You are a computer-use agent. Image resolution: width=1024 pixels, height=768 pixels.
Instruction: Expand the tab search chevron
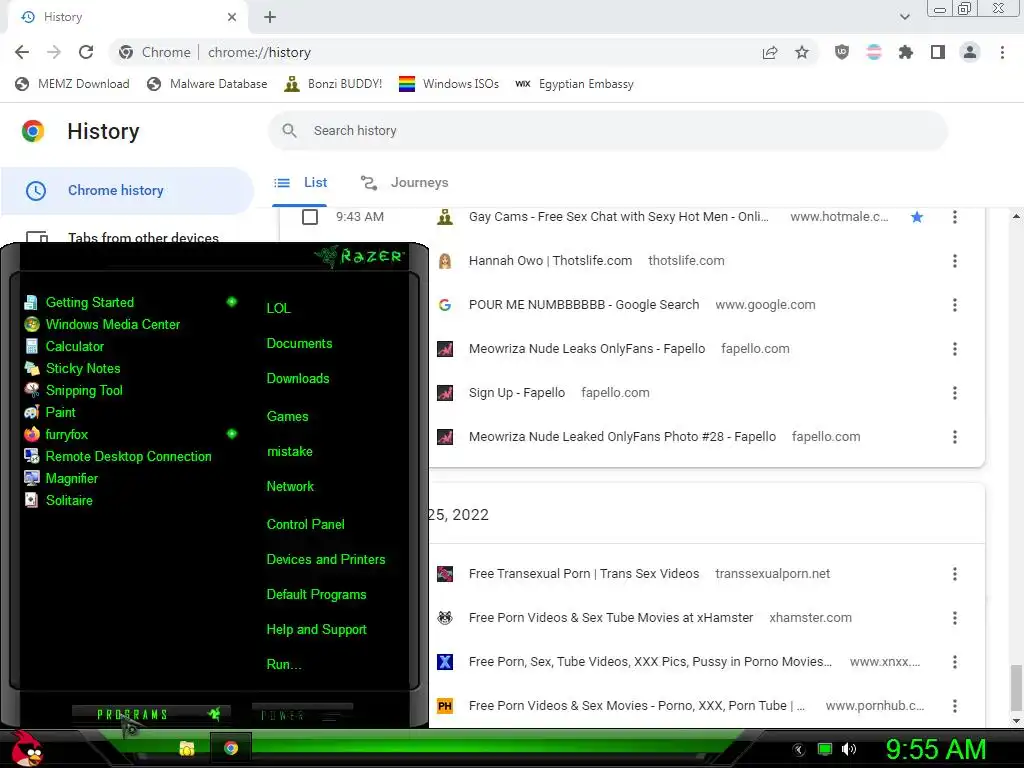[904, 17]
